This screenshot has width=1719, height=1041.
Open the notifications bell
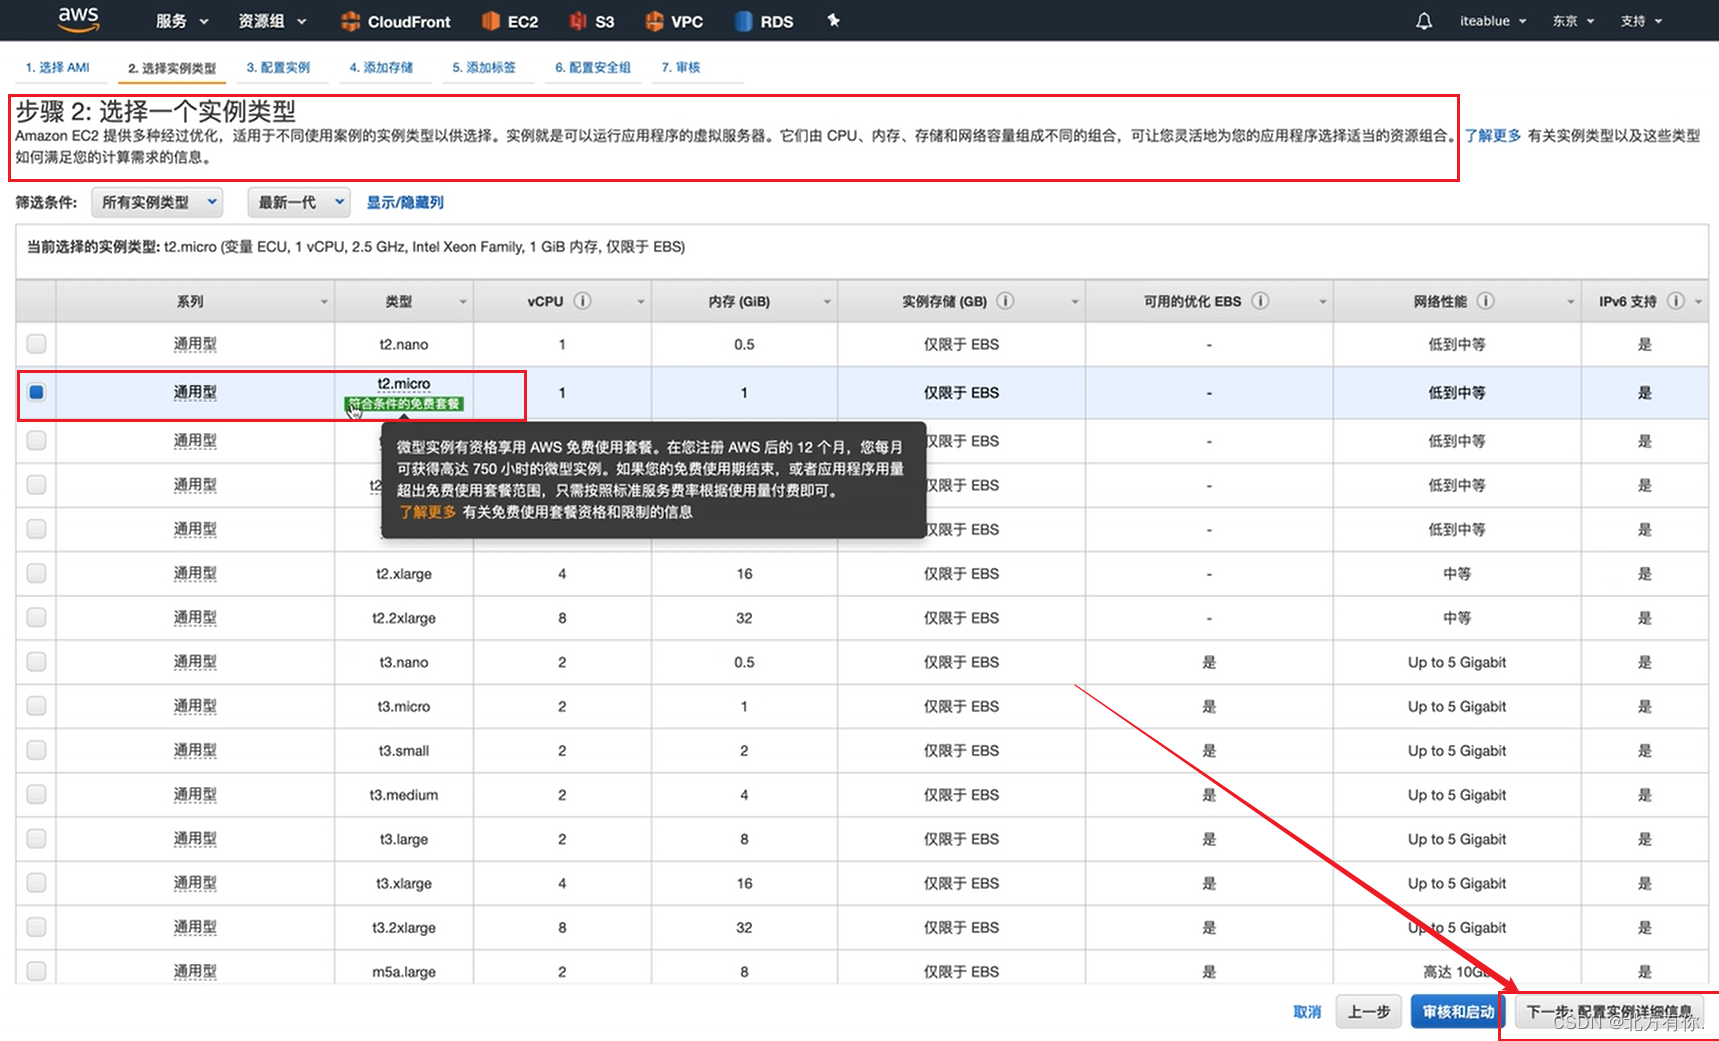click(x=1424, y=21)
